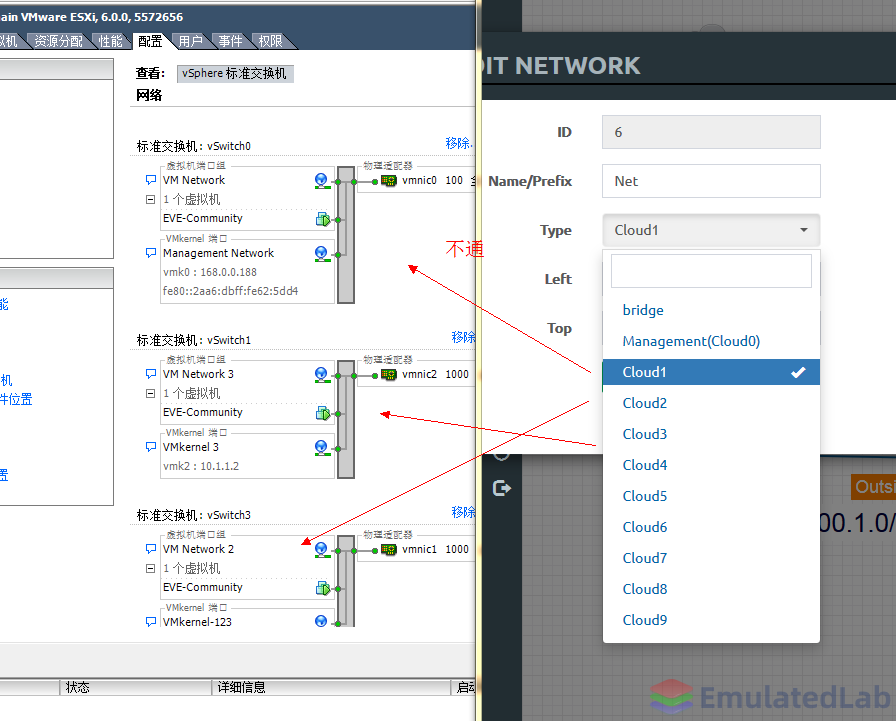Switch to the 事件 tab
896x721 pixels.
point(230,41)
